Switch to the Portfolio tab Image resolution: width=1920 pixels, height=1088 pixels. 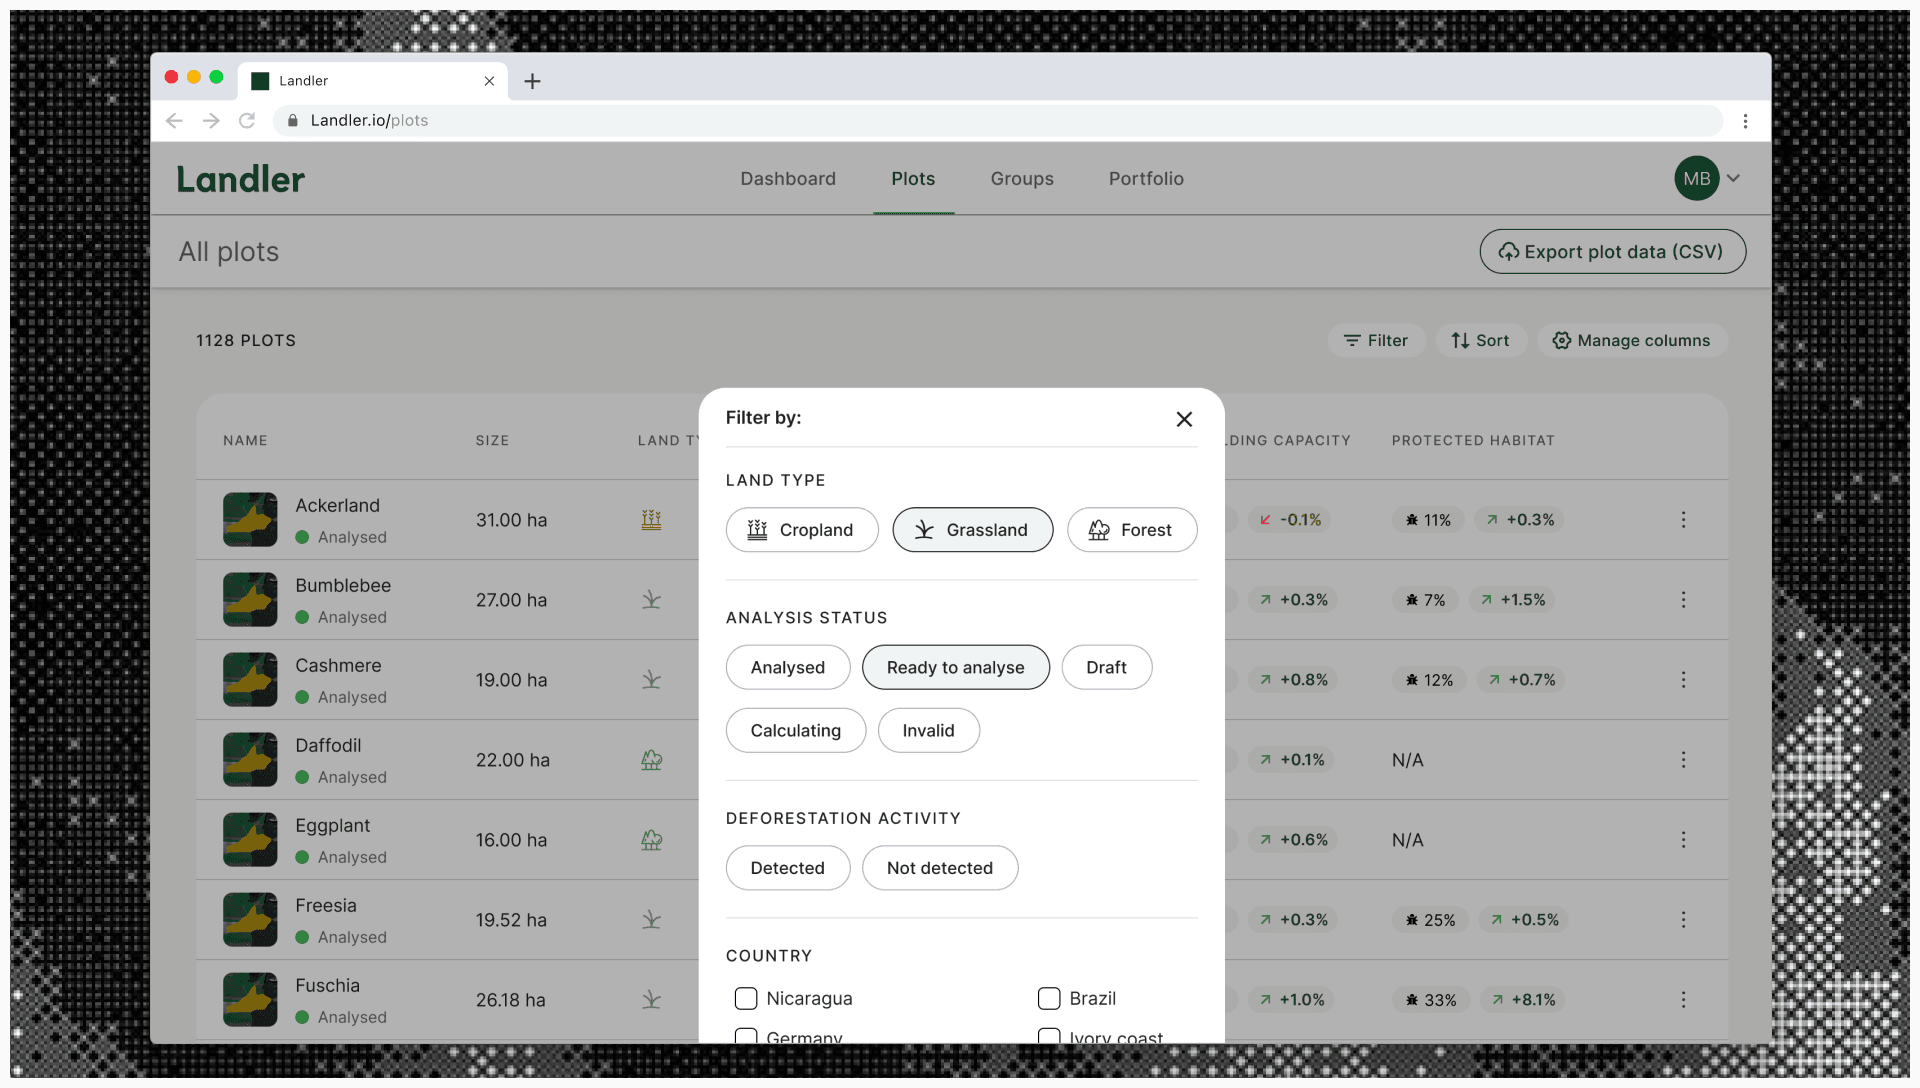pyautogui.click(x=1146, y=178)
